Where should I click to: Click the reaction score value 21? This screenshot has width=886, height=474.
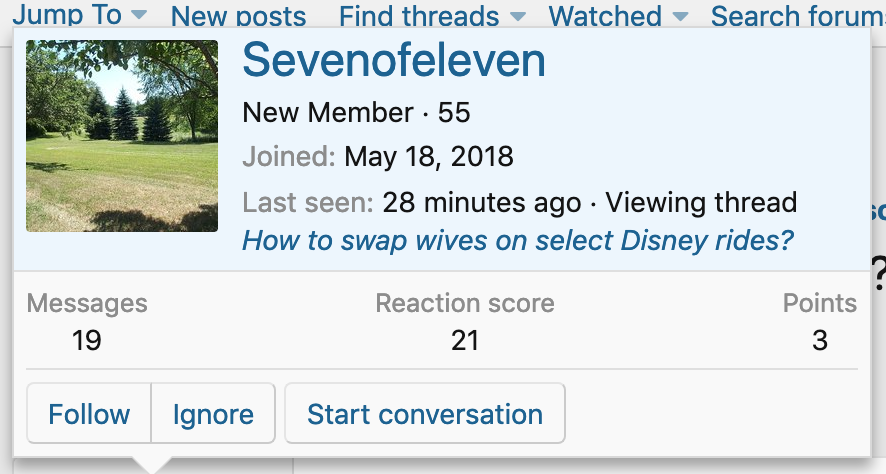coord(465,341)
